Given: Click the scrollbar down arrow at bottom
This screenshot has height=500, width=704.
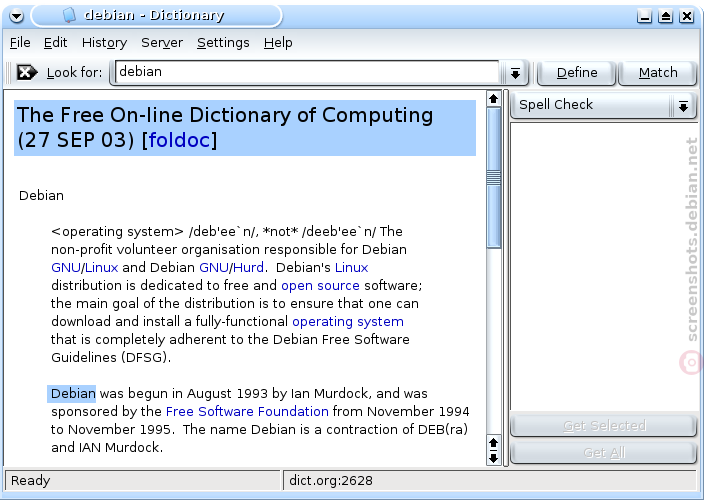Looking at the screenshot, I should (493, 458).
